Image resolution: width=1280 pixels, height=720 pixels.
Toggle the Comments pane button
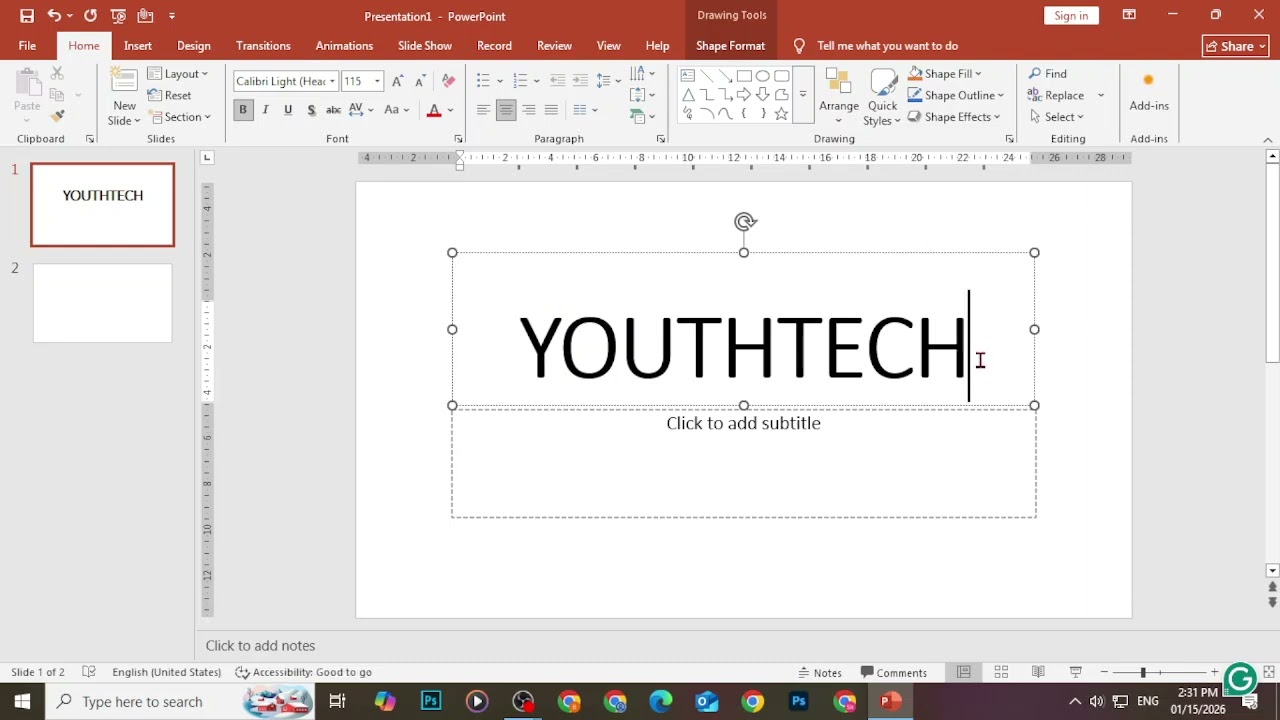pos(894,672)
